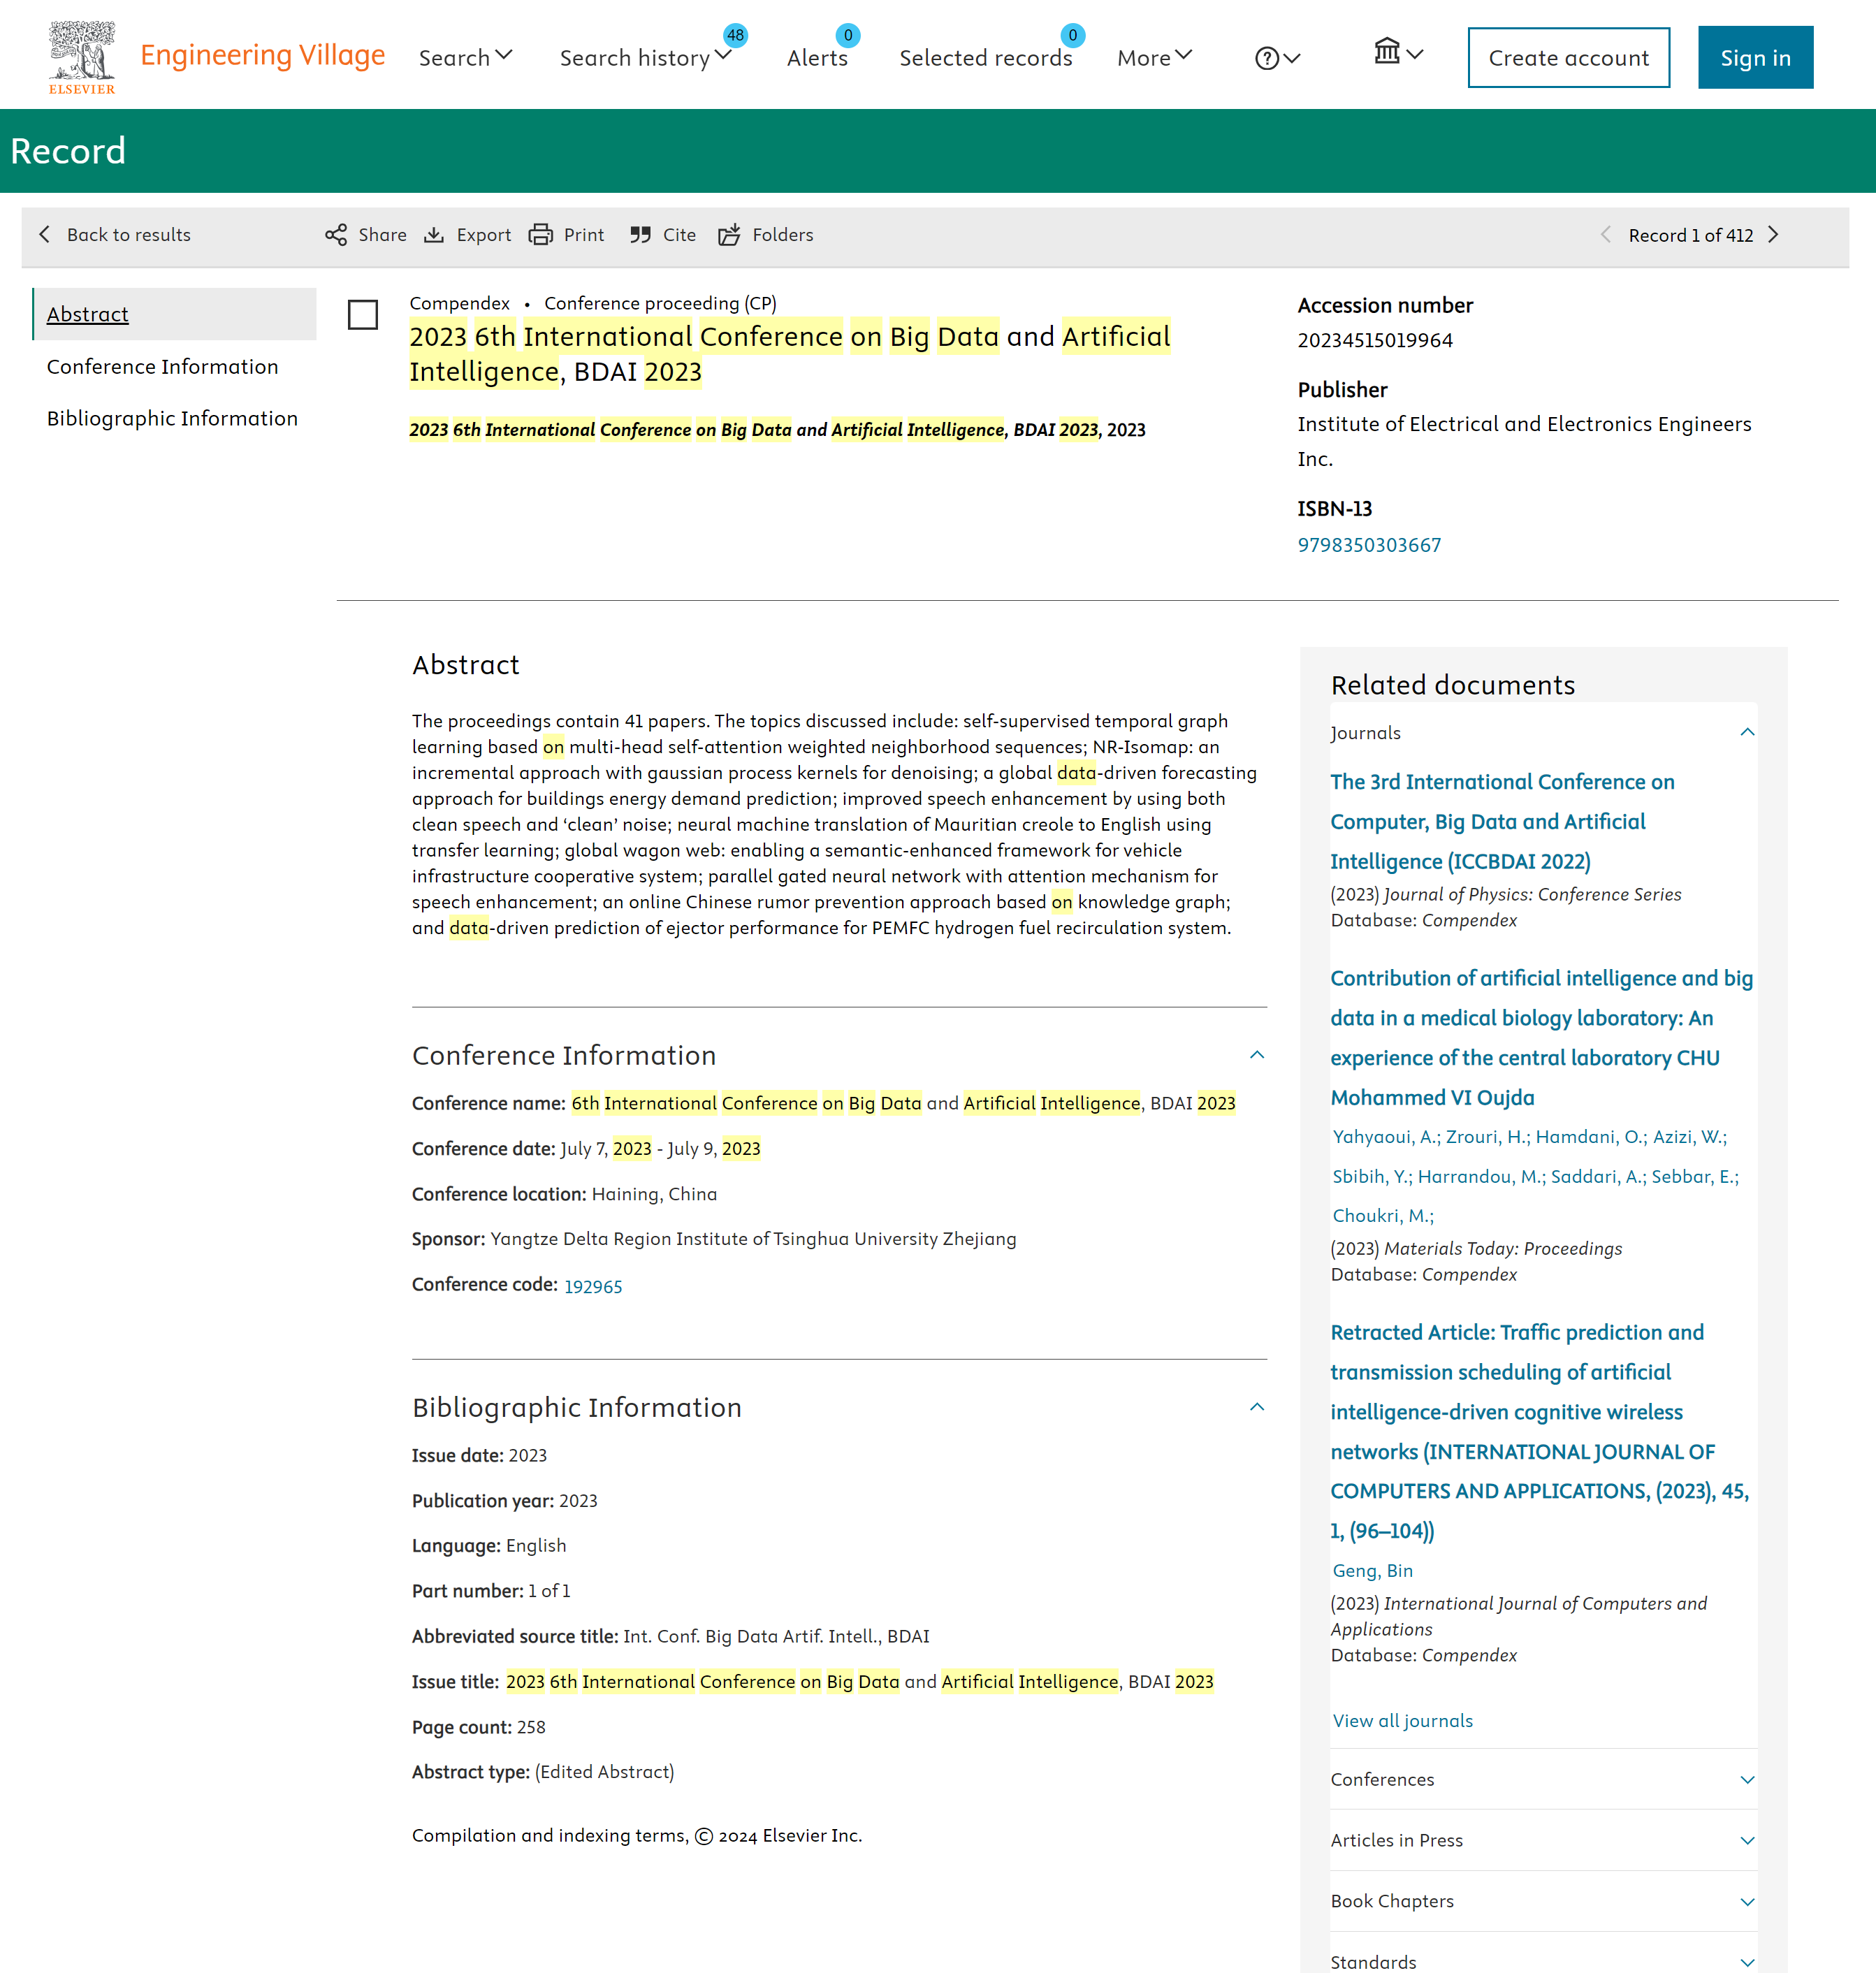This screenshot has height=1973, width=1876.
Task: Click the accession number 20234515019964
Action: (x=1375, y=340)
